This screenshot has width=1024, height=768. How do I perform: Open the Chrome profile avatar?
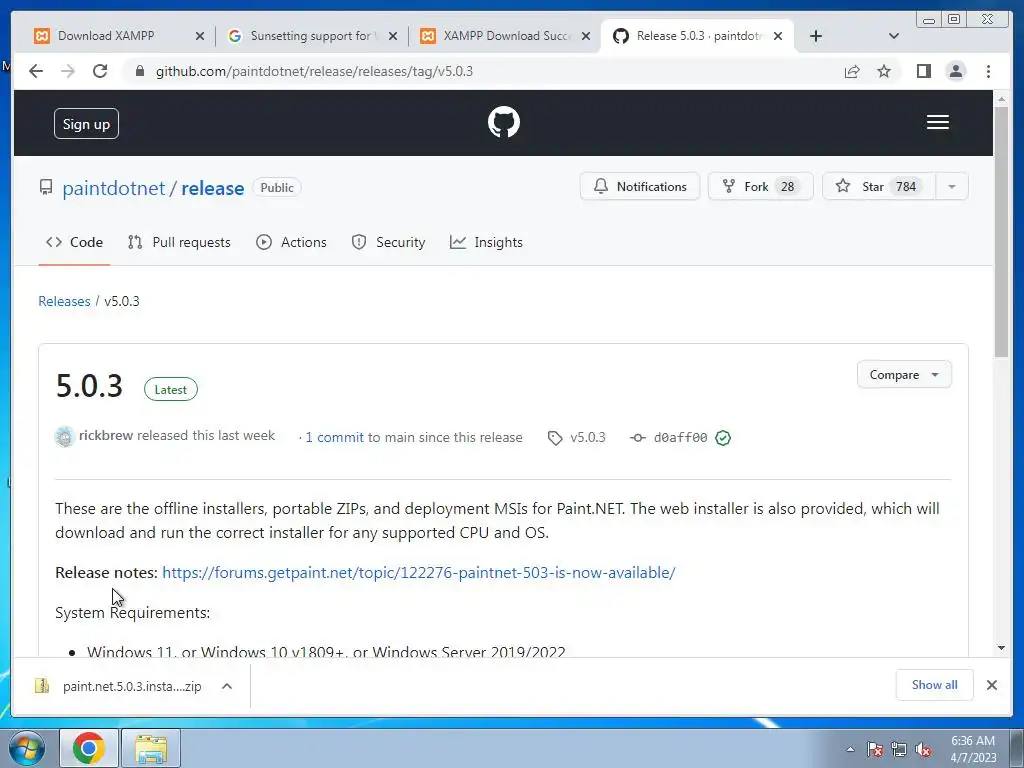[955, 71]
